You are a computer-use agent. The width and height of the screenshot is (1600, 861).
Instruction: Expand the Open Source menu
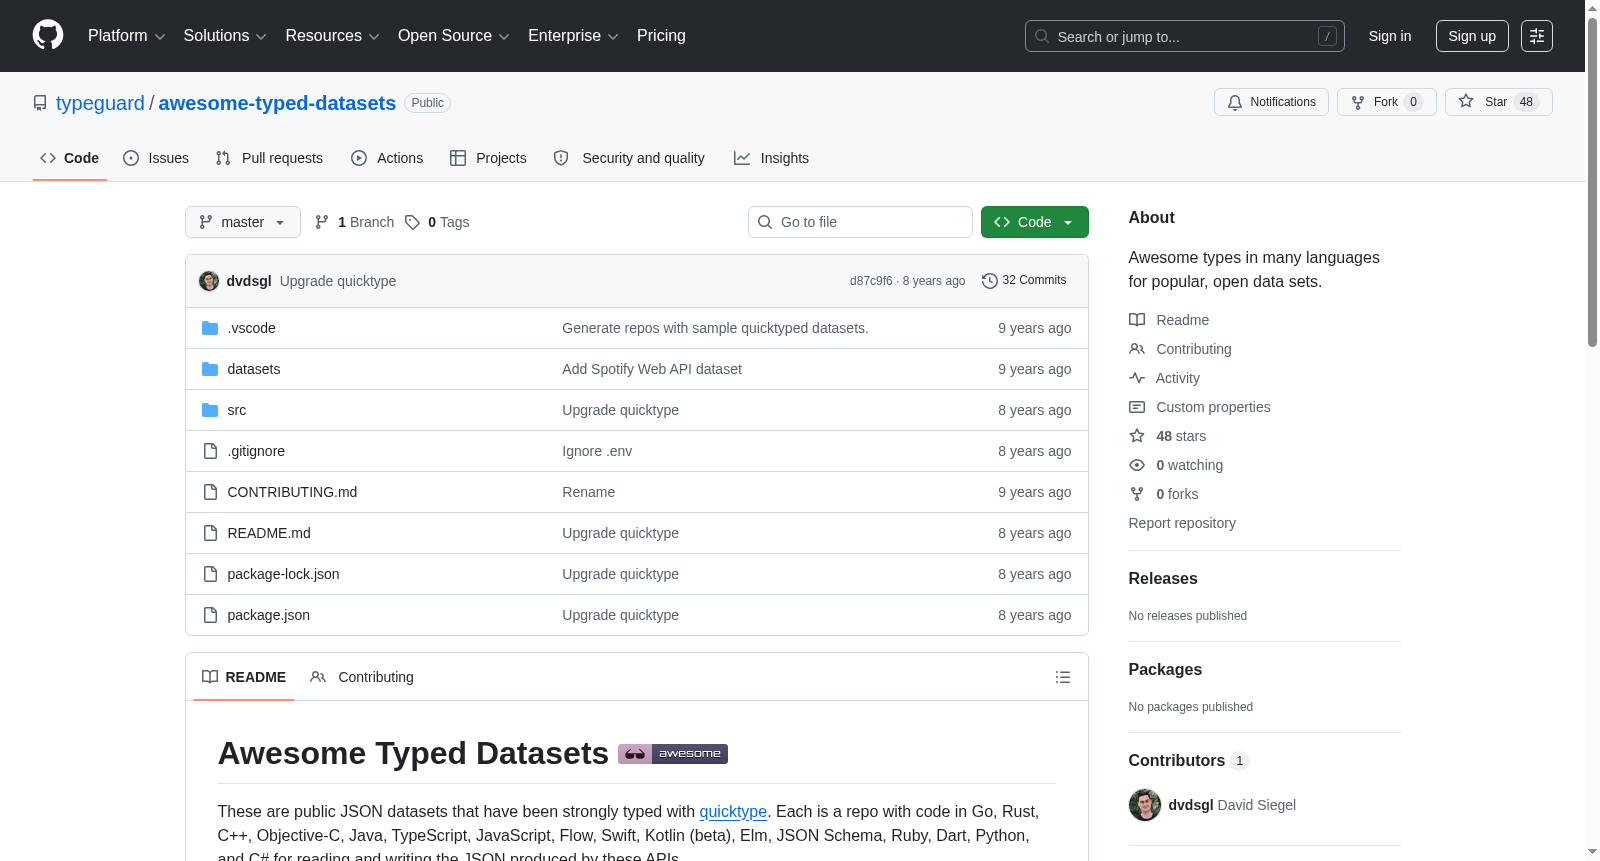tap(454, 36)
